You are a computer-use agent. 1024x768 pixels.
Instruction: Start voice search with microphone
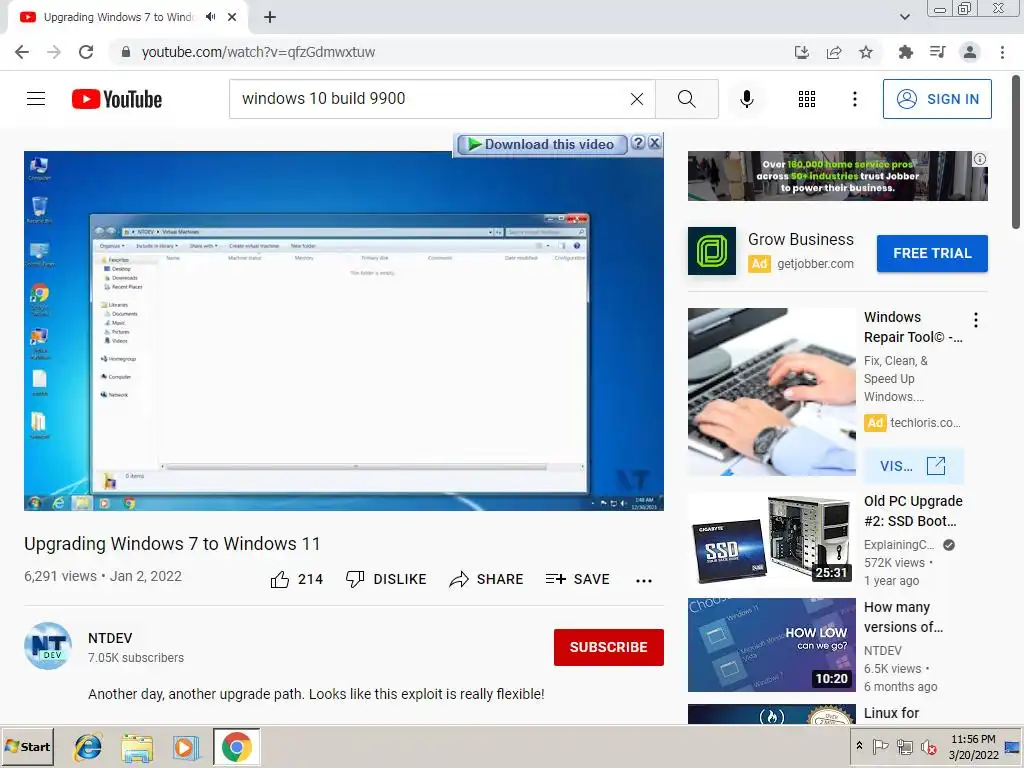746,99
